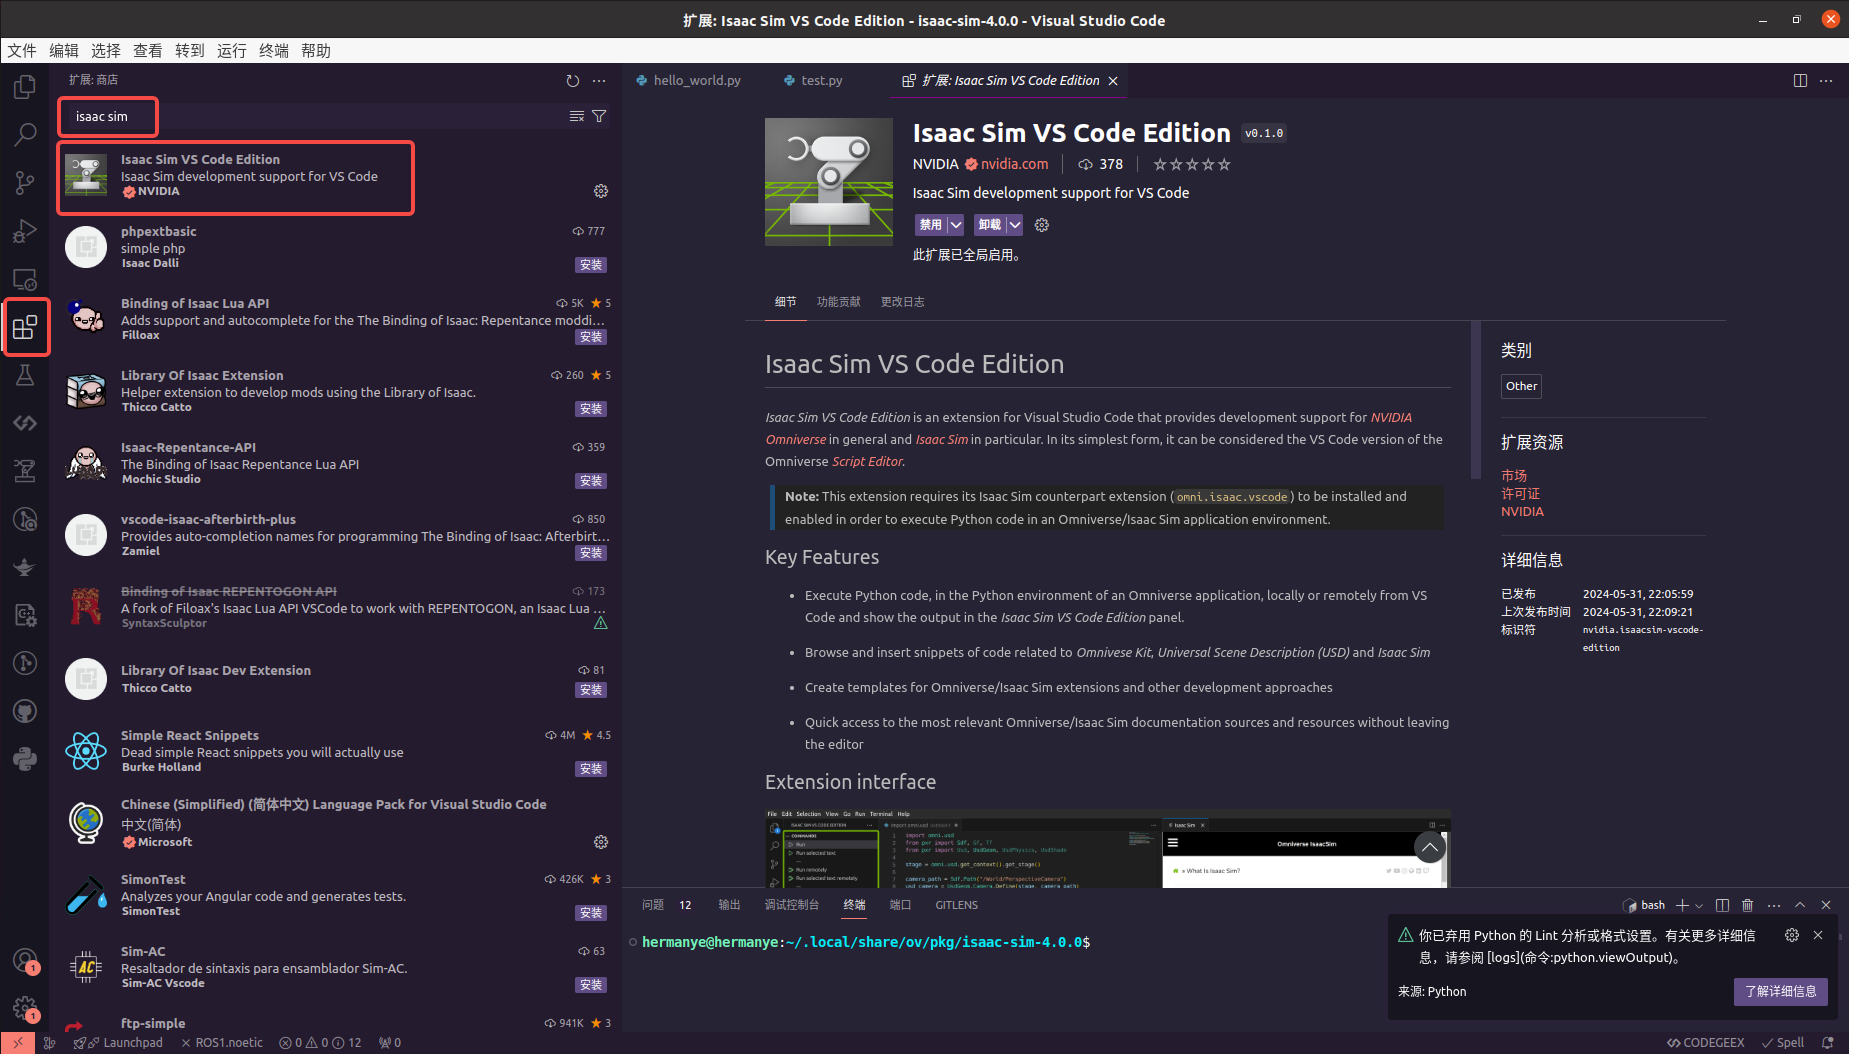Expand the Uninstall button dropdown arrow
The height and width of the screenshot is (1054, 1849).
1015,225
